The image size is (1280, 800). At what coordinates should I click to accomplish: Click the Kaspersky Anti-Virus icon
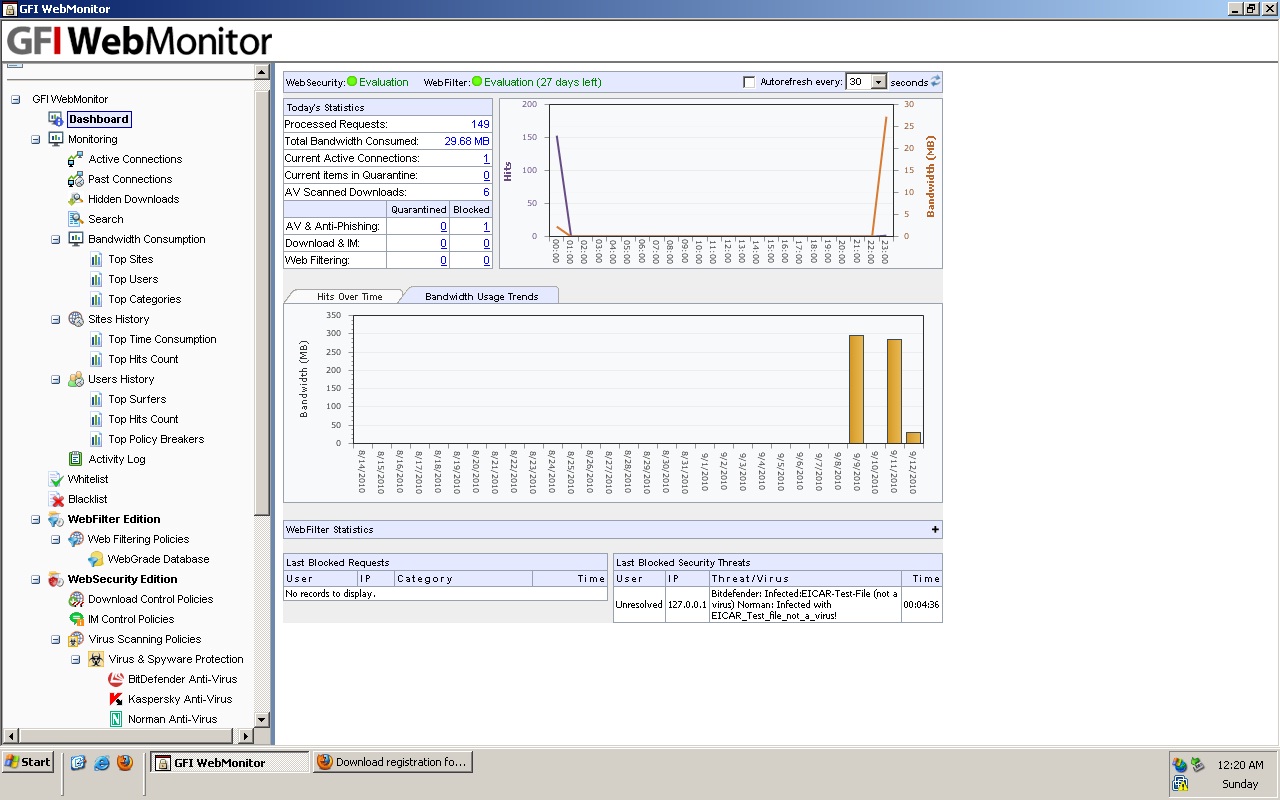tap(116, 699)
